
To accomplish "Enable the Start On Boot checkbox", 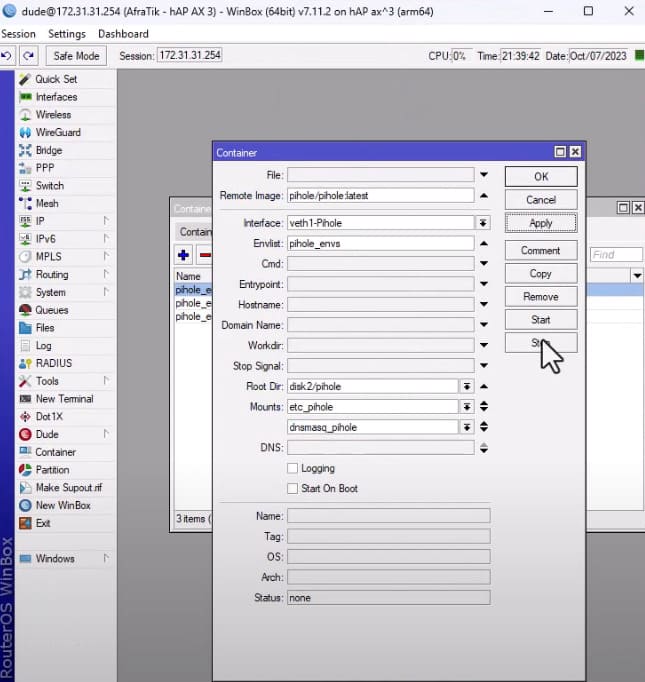I will 292,488.
